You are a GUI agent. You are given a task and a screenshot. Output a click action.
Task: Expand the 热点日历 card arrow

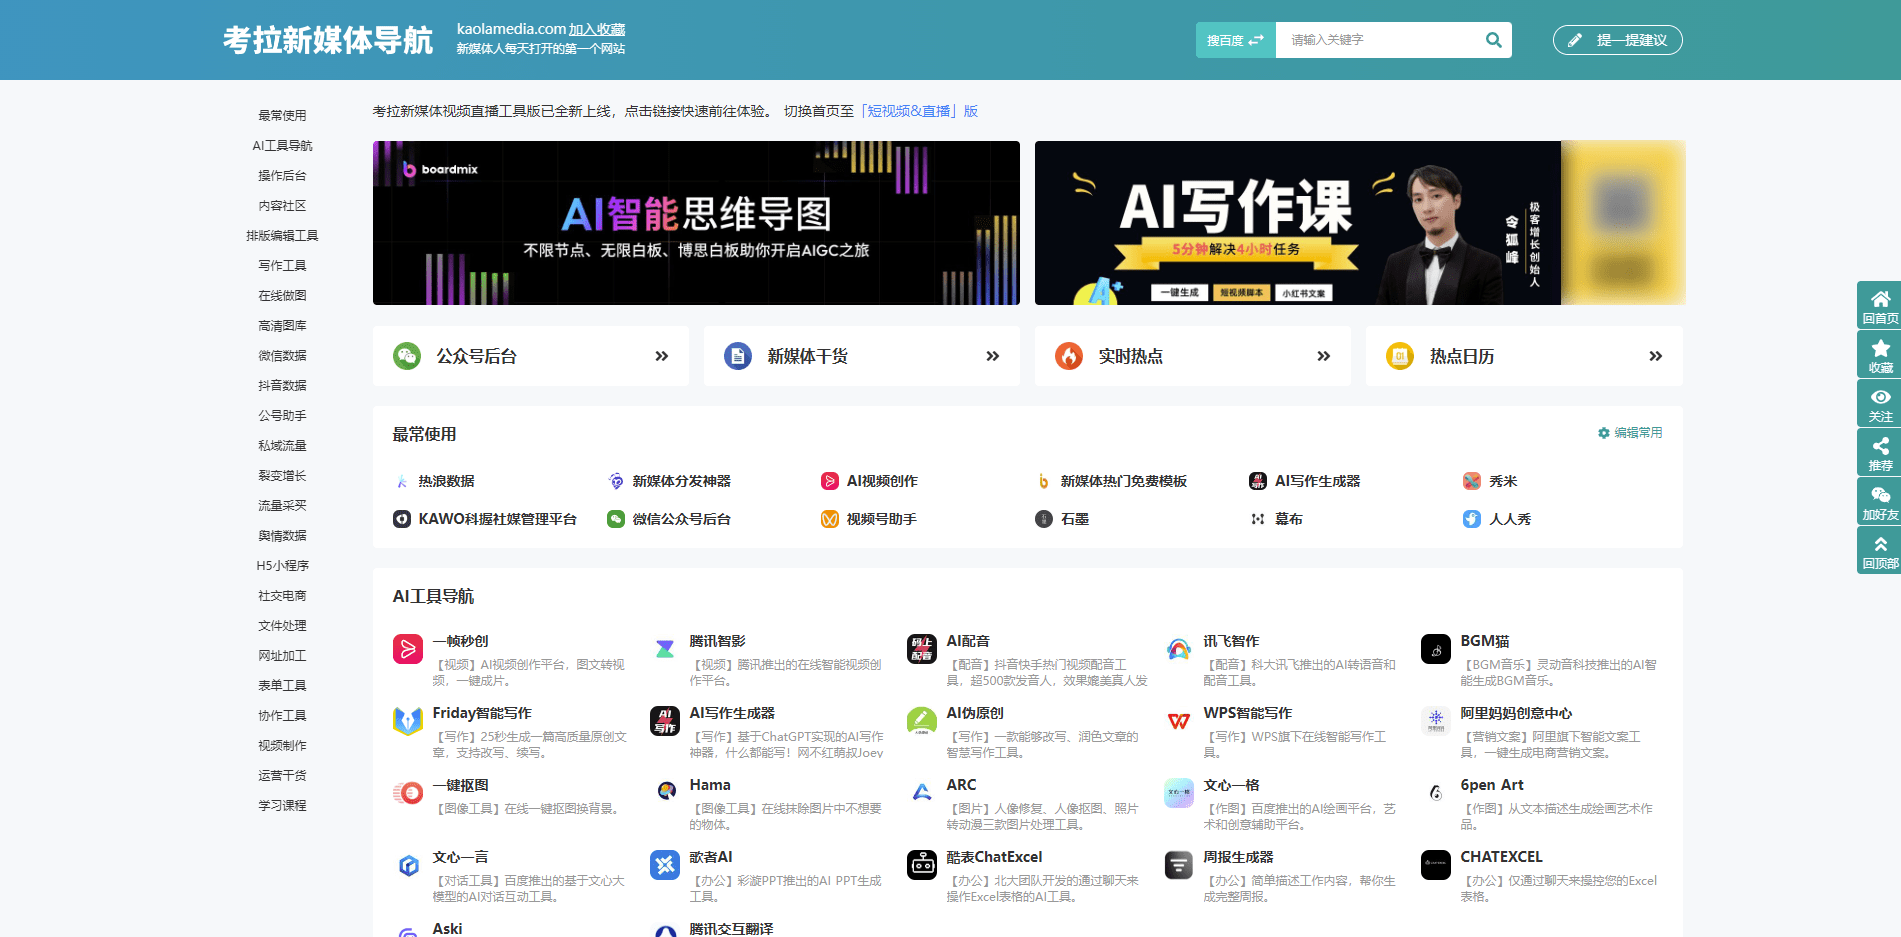coord(1655,356)
